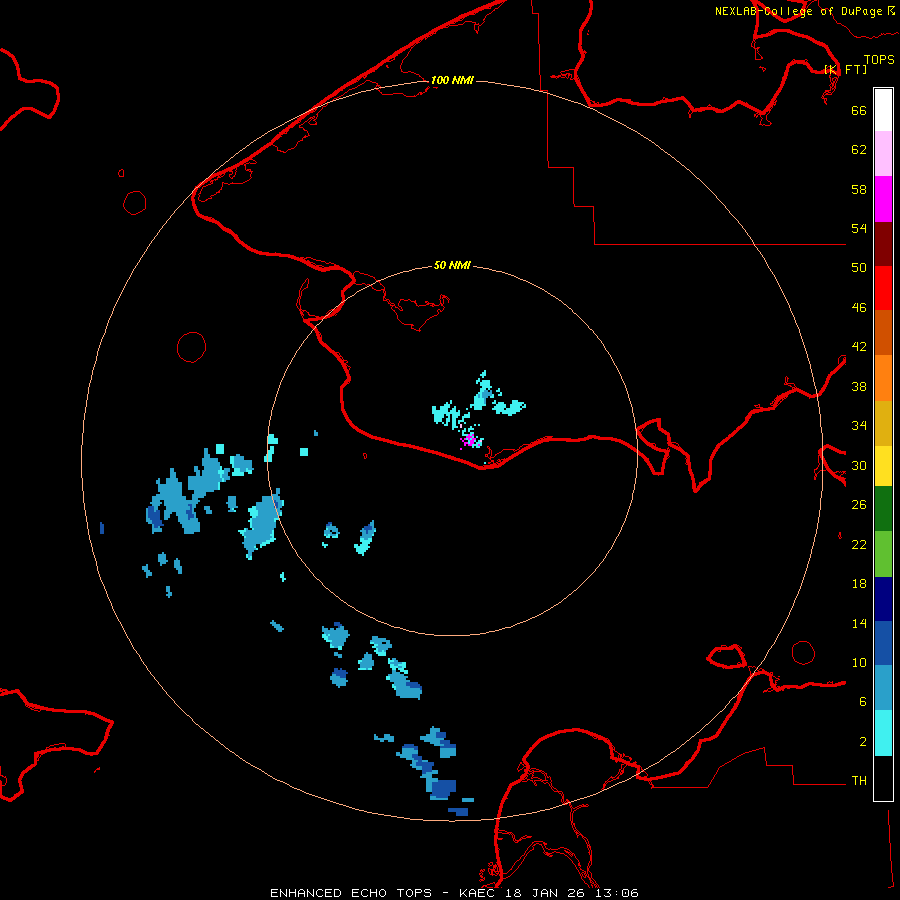
Task: Select the yellow legend swatch
Action: coord(883,466)
